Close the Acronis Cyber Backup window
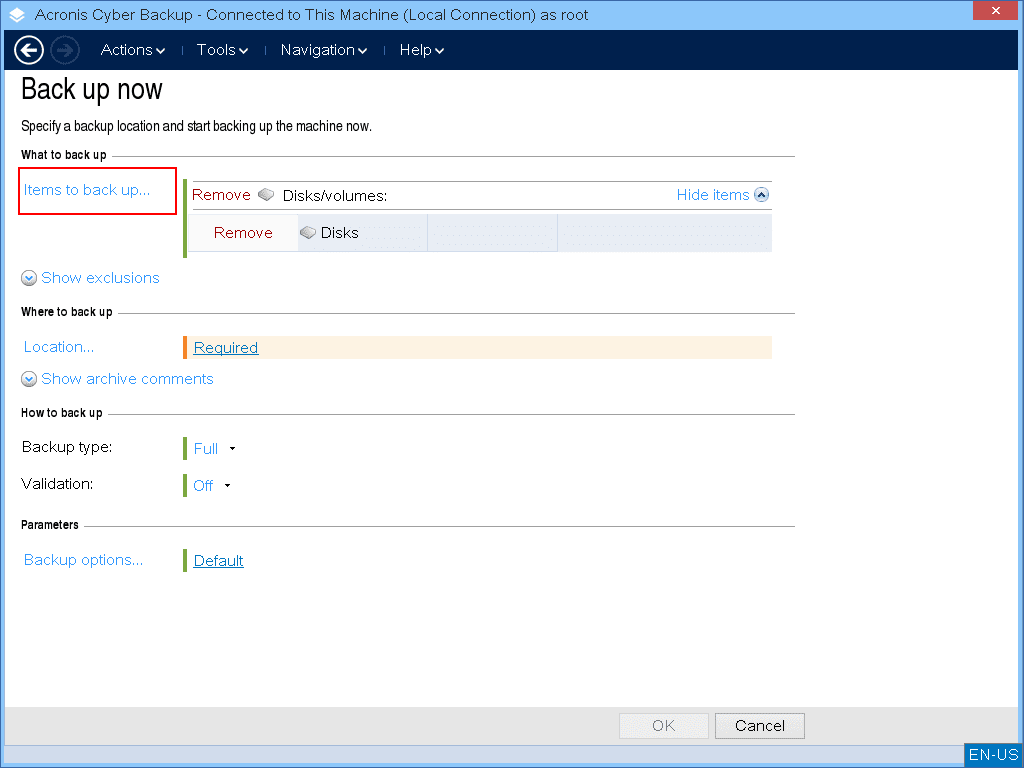 tap(995, 10)
